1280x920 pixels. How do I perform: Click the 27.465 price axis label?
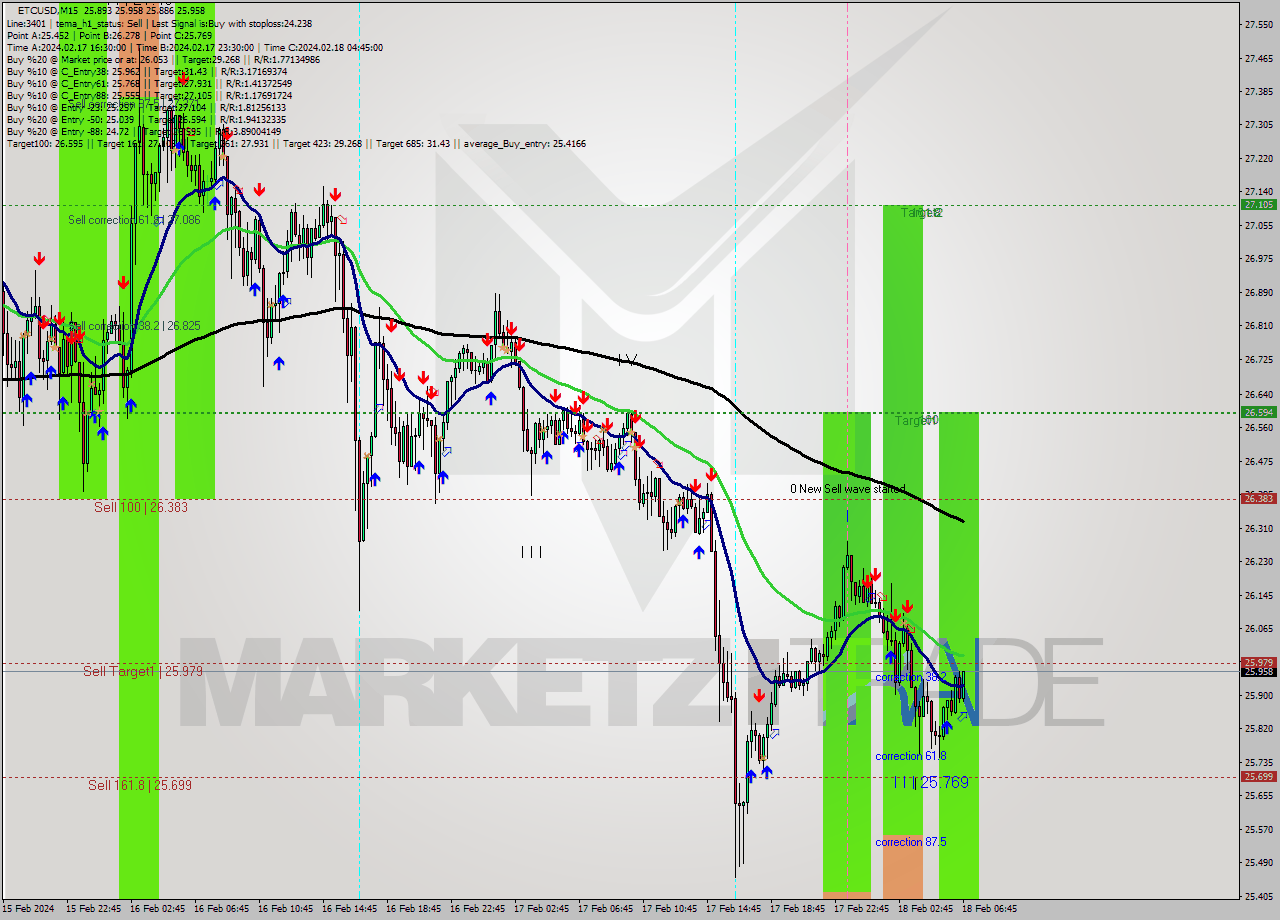coord(1258,58)
